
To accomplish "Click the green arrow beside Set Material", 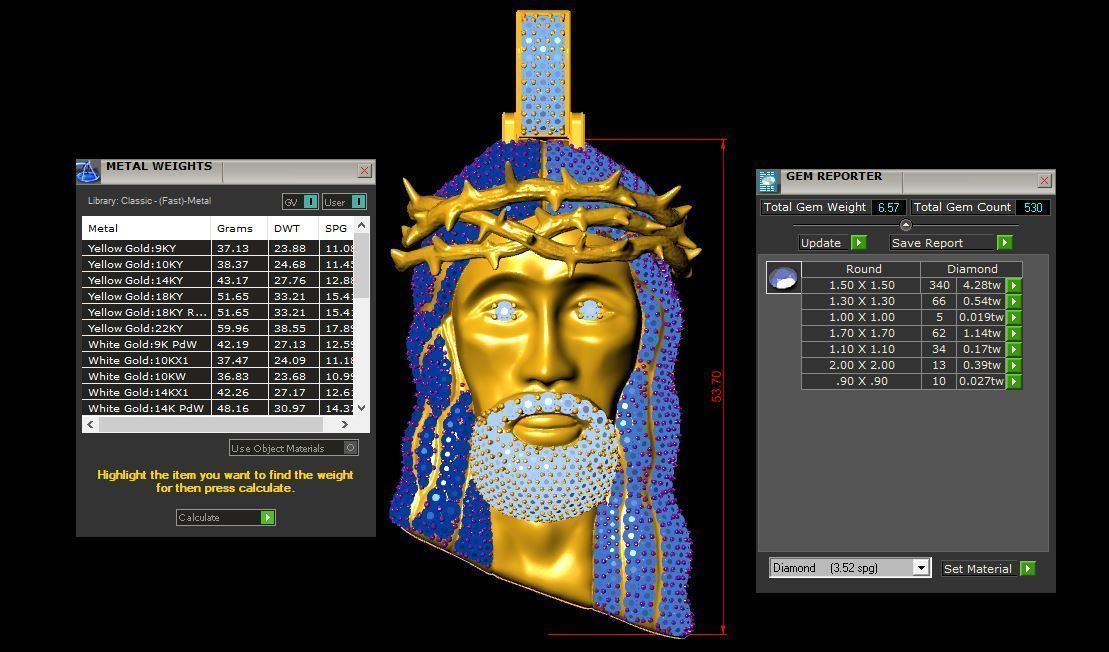I will click(x=1028, y=568).
